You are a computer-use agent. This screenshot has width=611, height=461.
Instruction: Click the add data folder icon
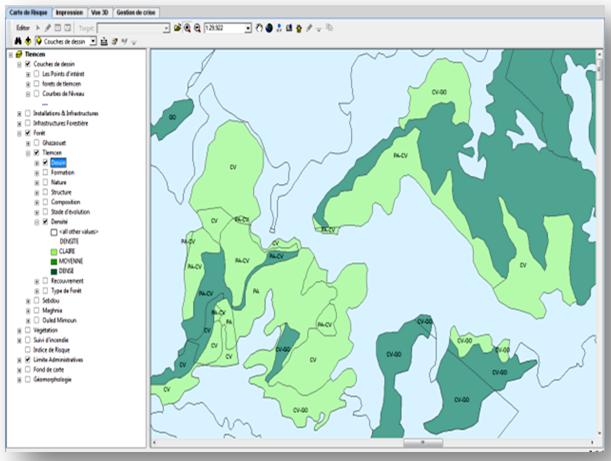(x=177, y=28)
